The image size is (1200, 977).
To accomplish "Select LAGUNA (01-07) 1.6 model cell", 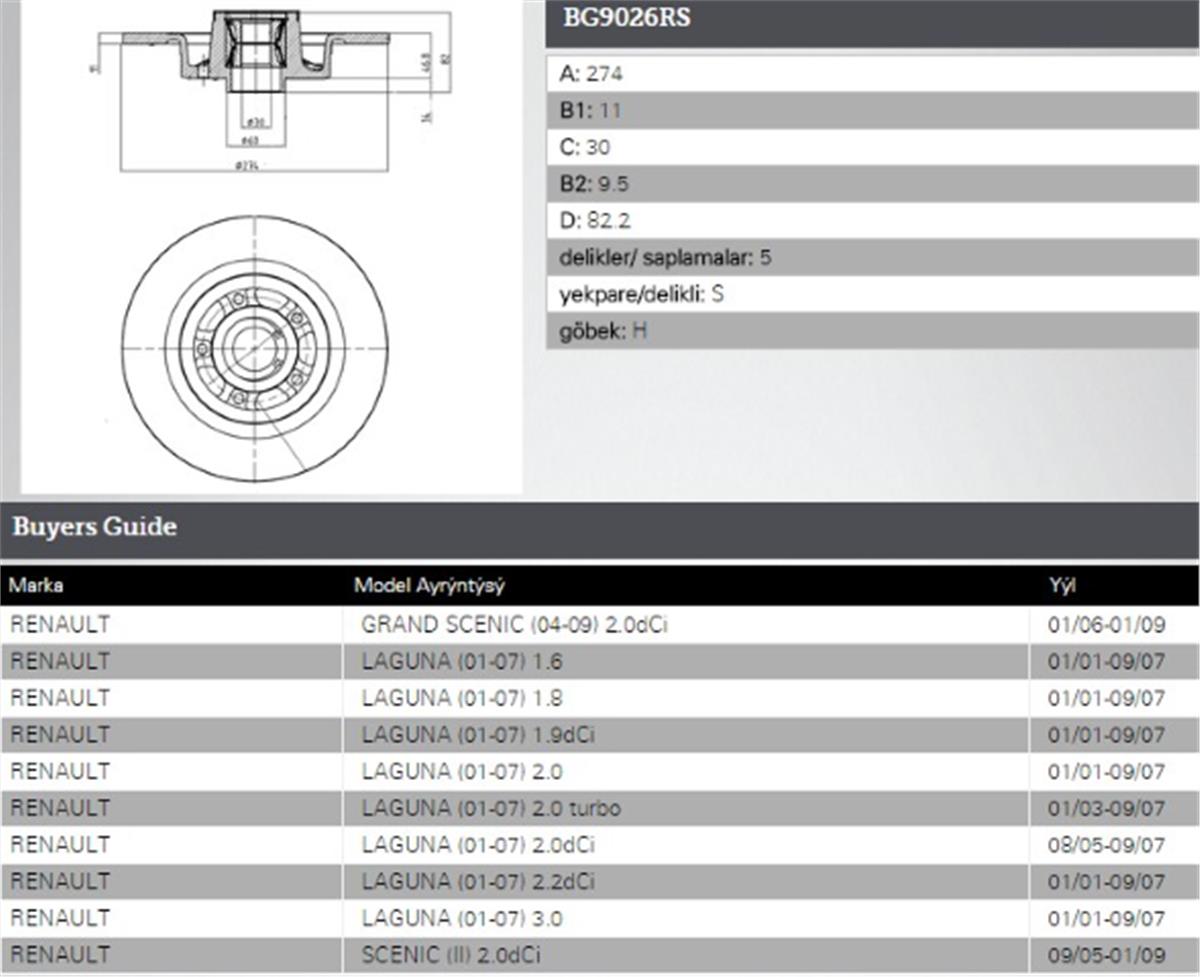I will point(686,662).
